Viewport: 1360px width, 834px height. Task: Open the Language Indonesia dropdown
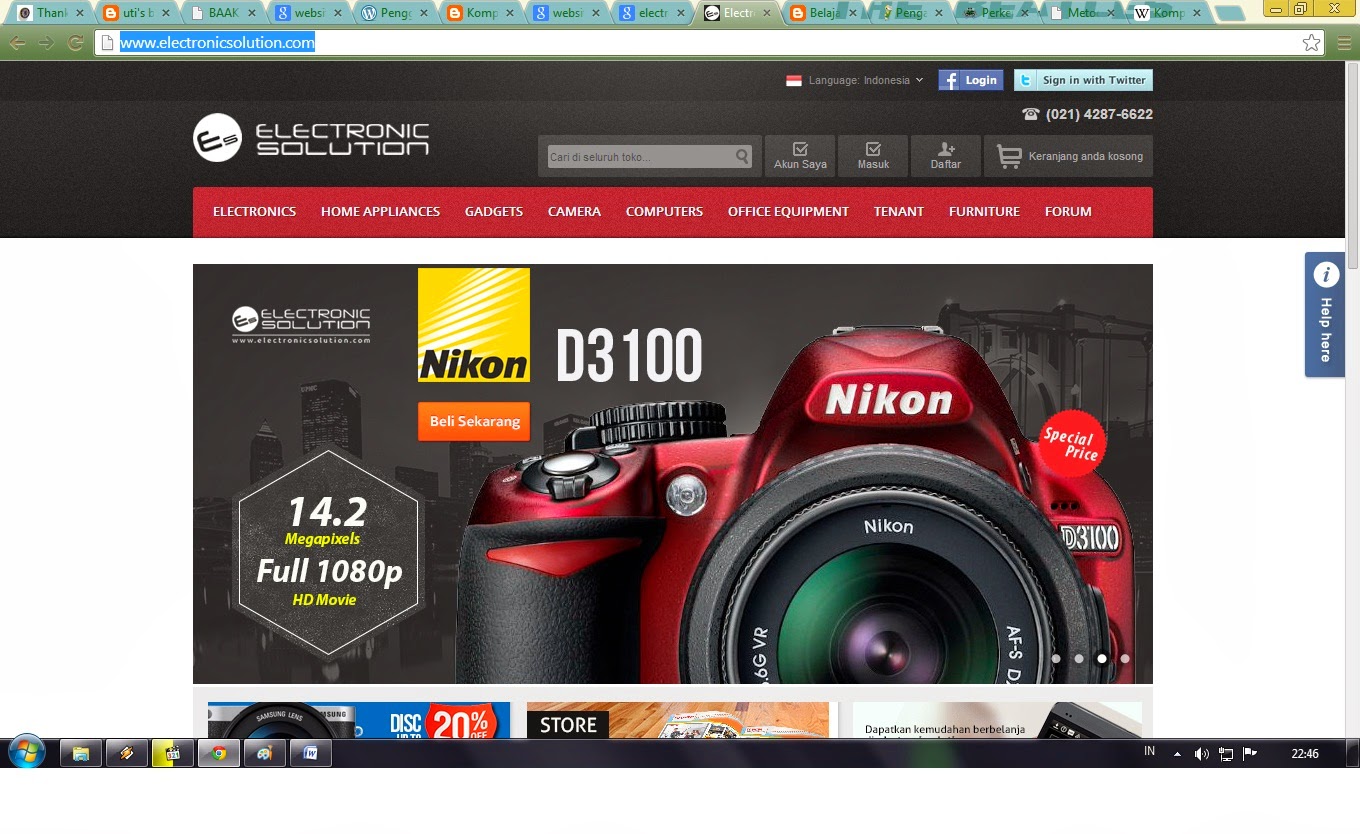[x=866, y=80]
